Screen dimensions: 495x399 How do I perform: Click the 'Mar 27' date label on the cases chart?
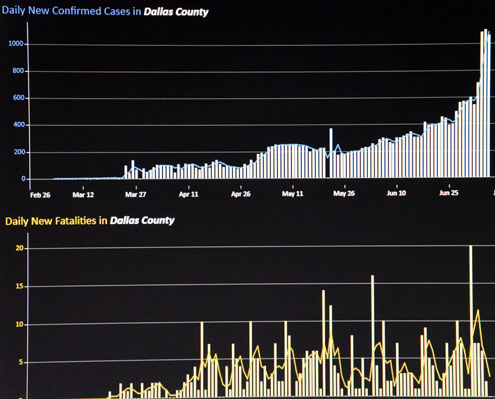(x=135, y=194)
